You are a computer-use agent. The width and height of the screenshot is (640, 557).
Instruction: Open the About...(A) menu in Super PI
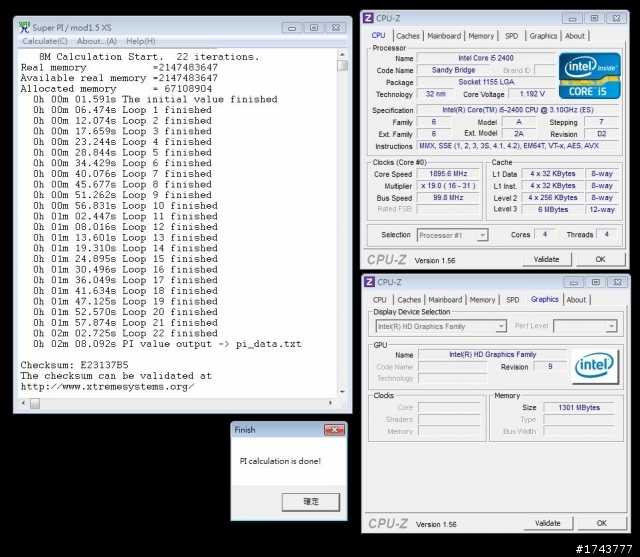[97, 41]
